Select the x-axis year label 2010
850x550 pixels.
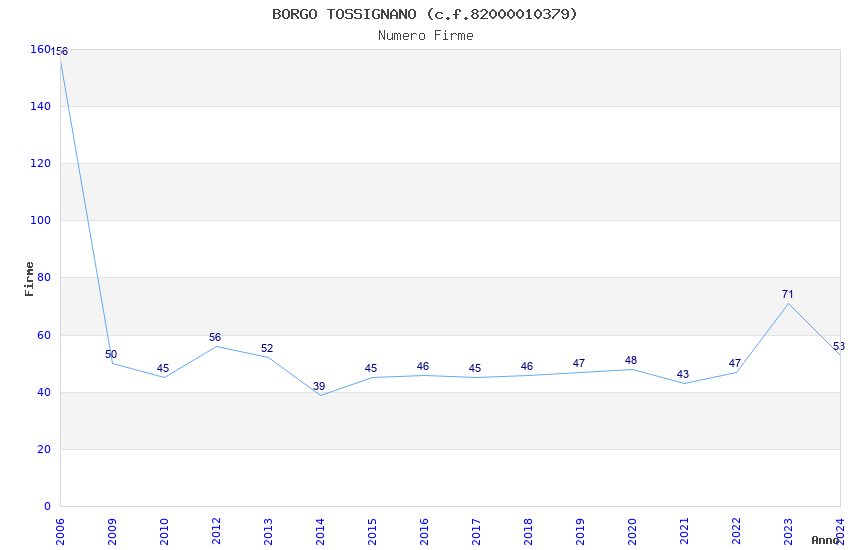click(164, 532)
